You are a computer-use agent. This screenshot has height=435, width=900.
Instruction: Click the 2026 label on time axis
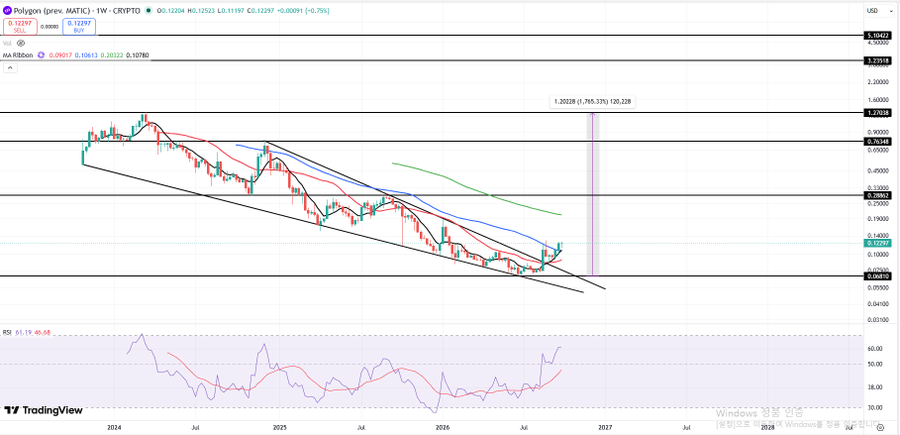[441, 428]
